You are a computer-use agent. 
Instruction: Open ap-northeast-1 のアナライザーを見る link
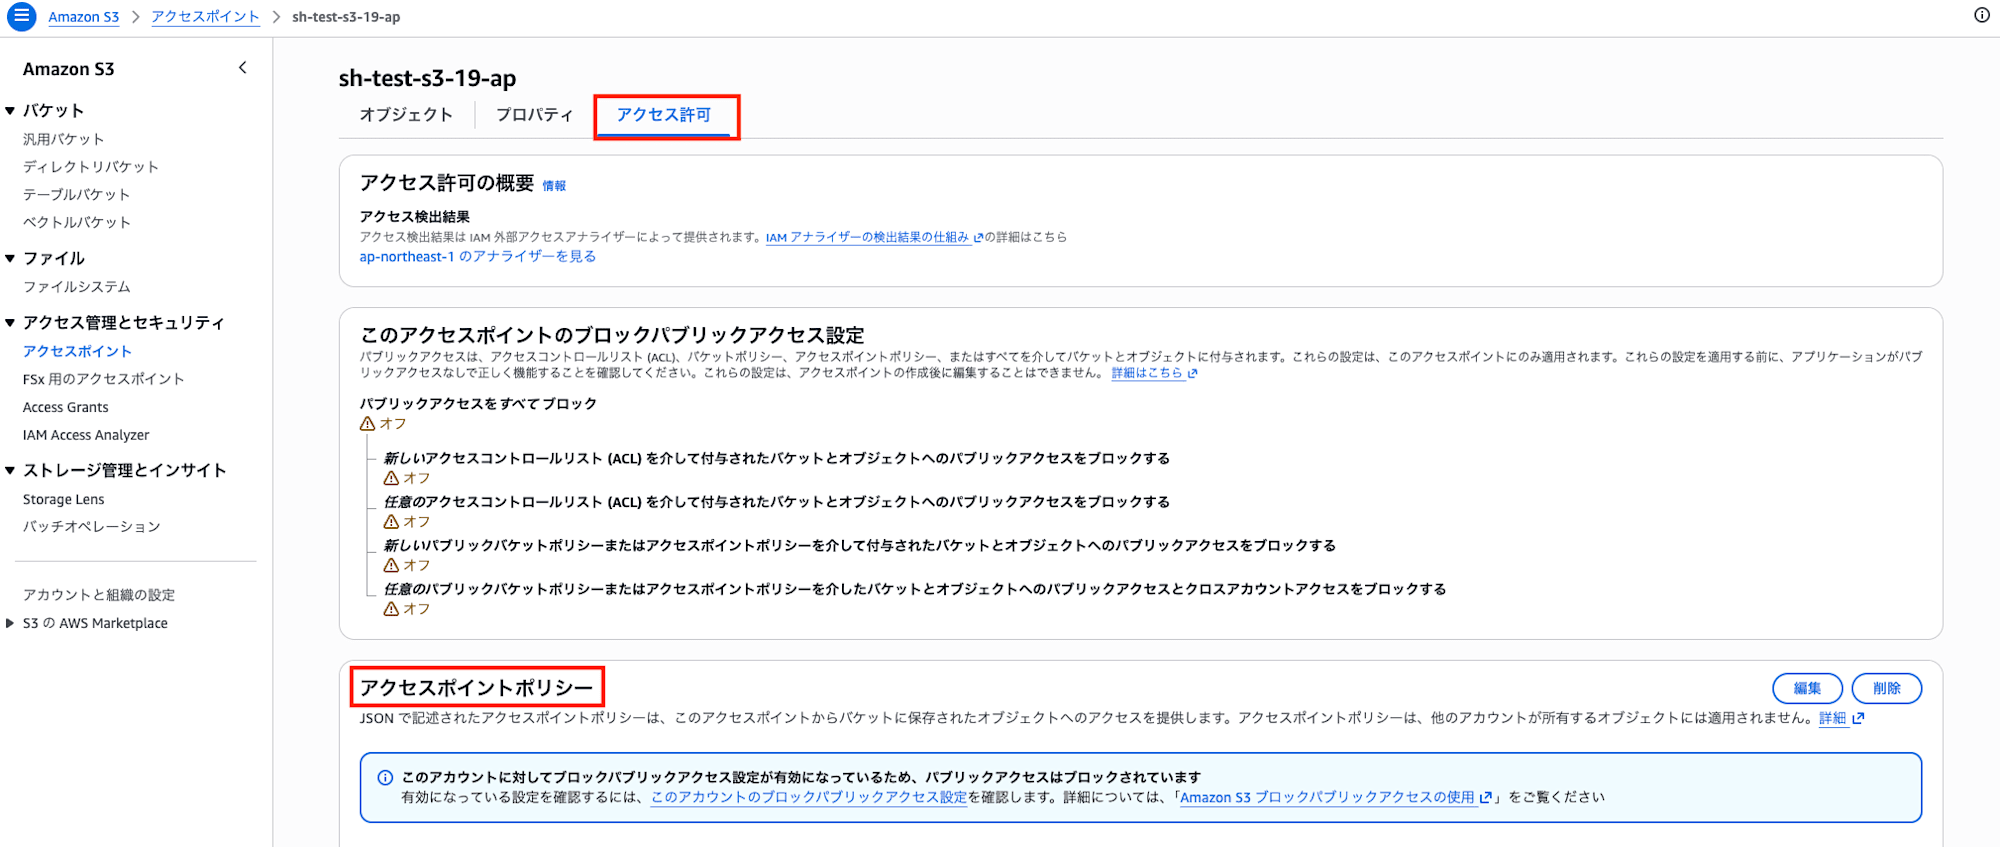(x=478, y=257)
